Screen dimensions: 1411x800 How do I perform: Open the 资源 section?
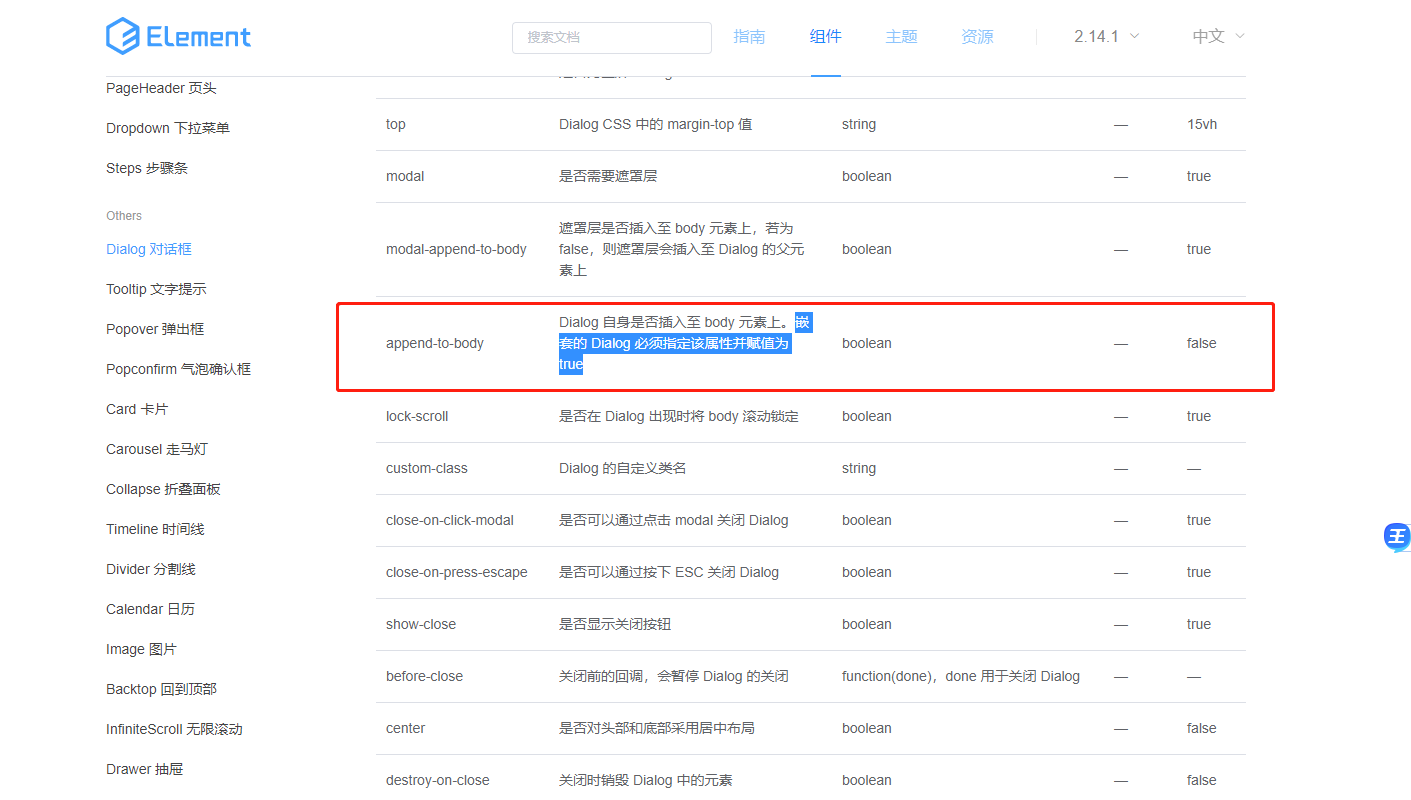point(977,36)
